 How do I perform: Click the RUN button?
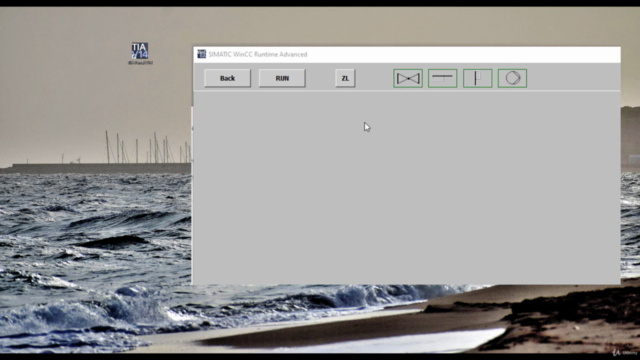point(282,78)
